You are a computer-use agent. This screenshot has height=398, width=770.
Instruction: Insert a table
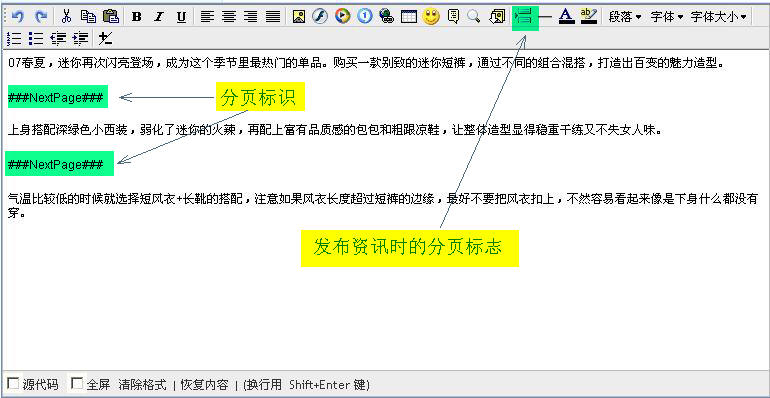pos(409,17)
